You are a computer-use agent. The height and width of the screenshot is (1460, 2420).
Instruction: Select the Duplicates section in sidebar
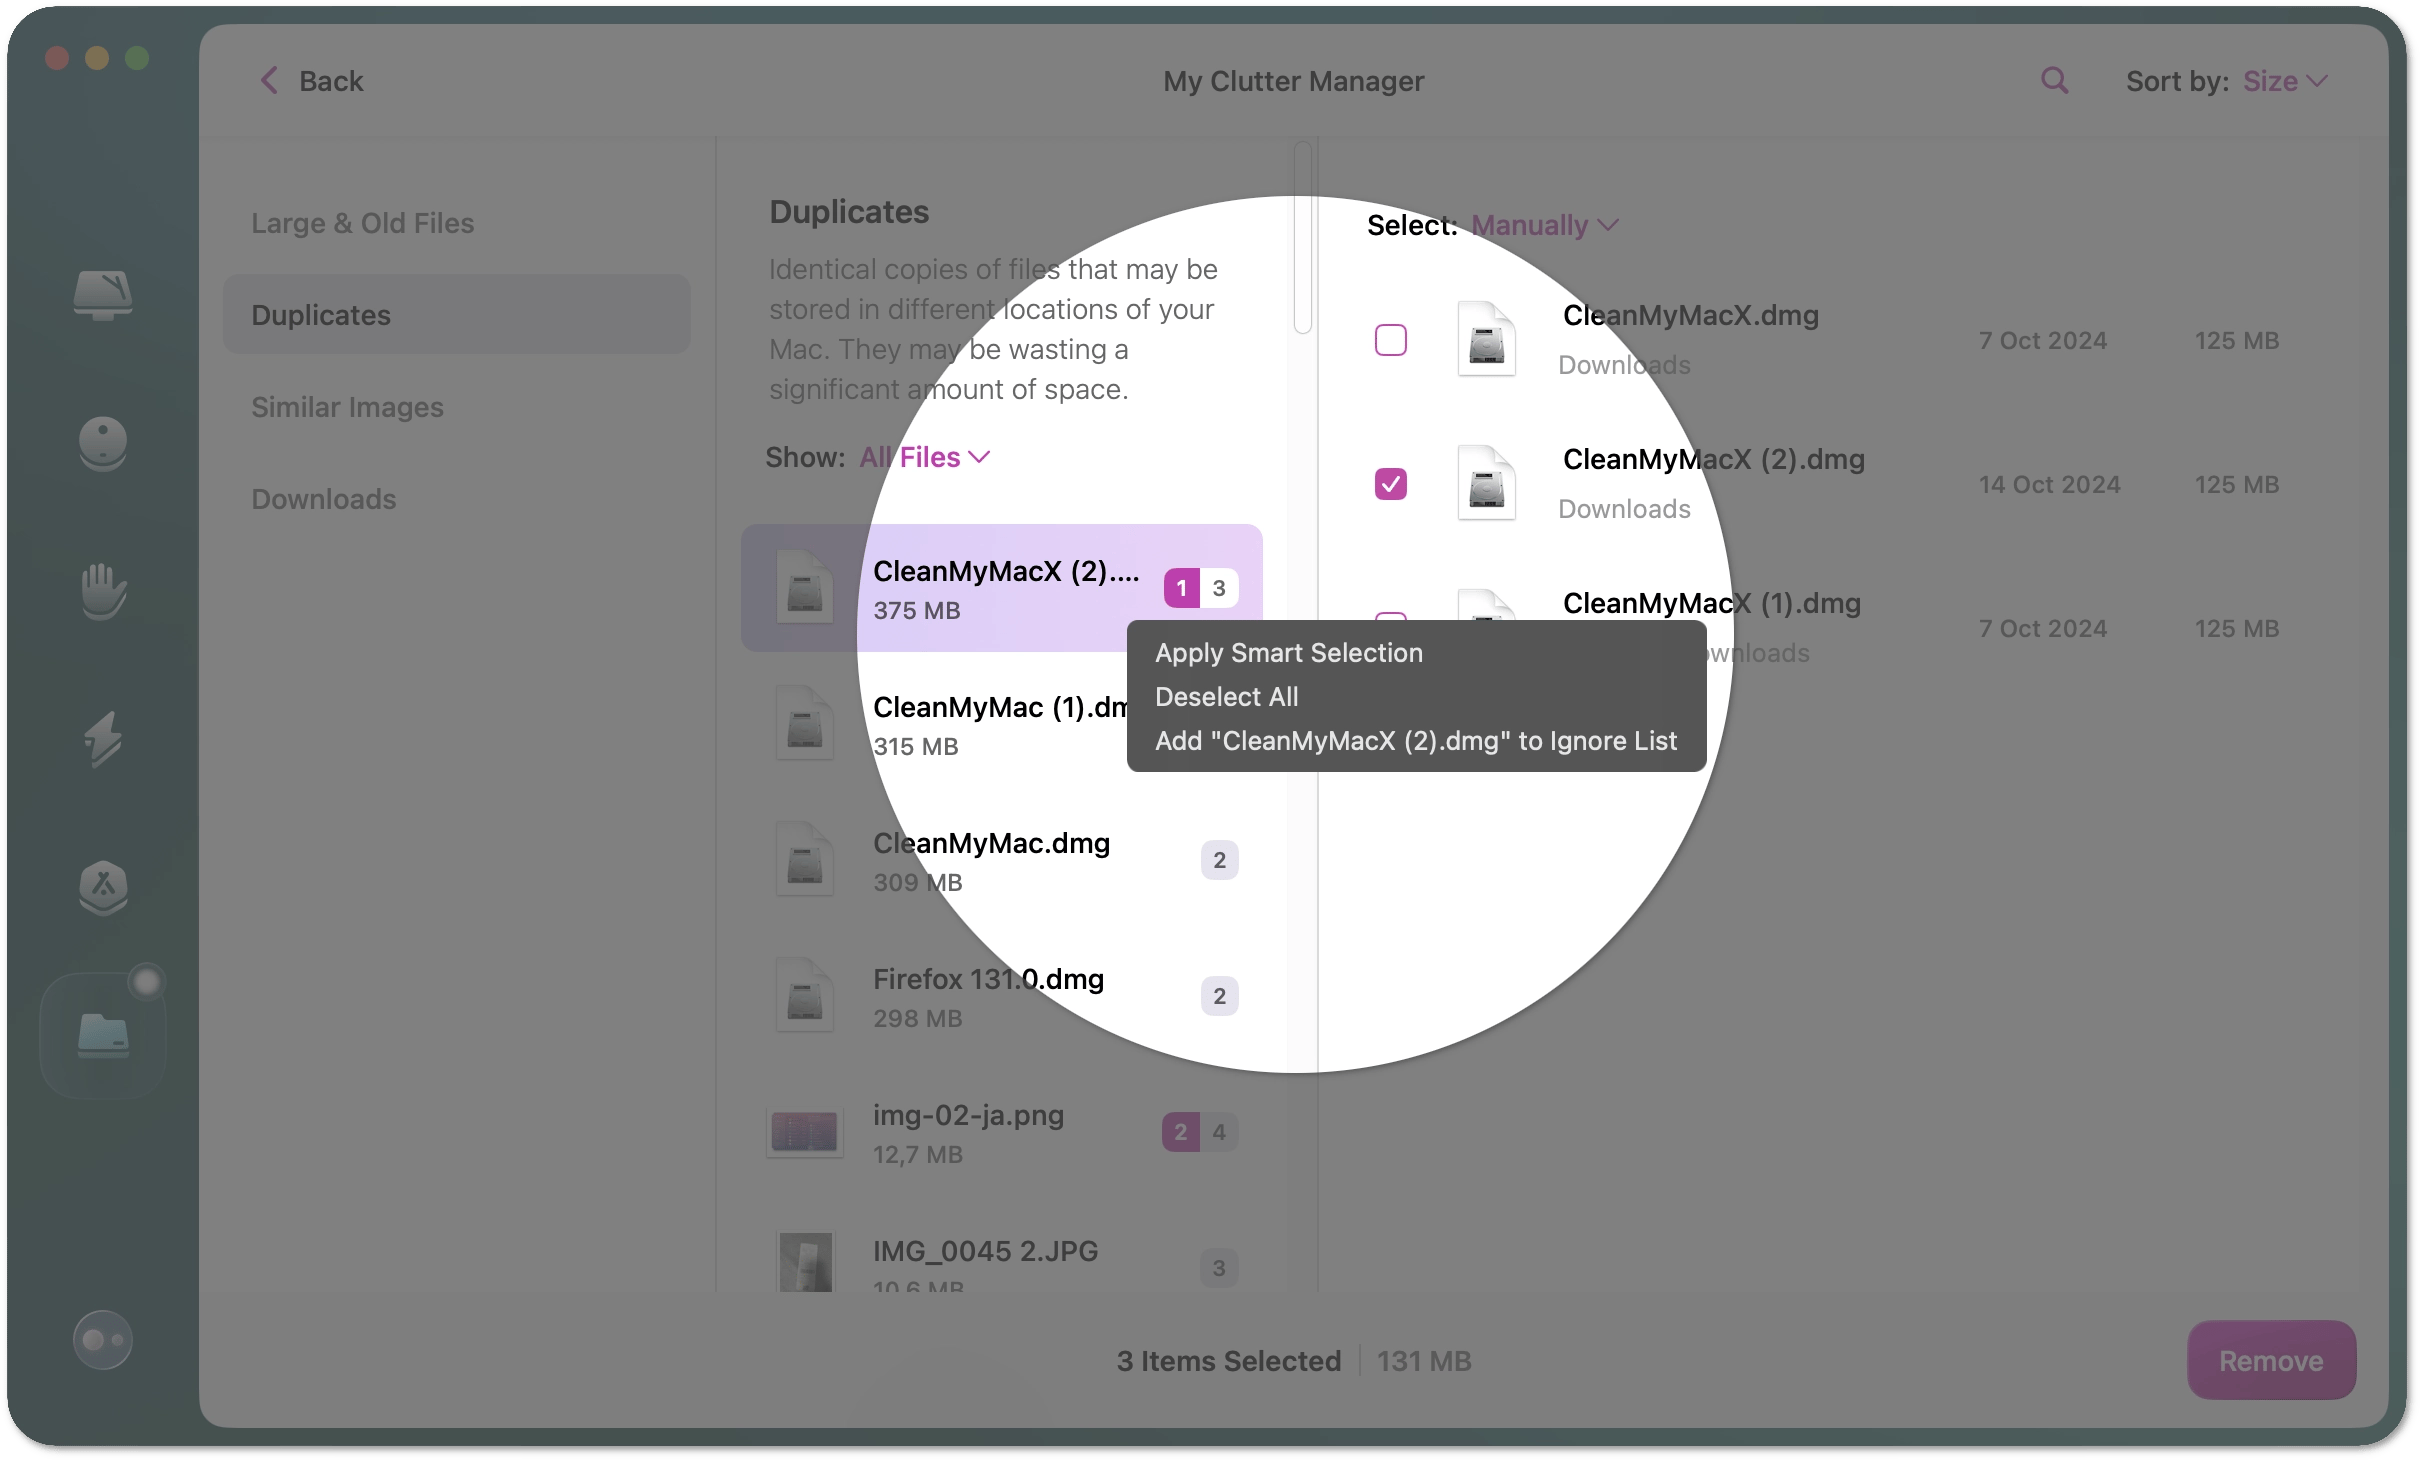(456, 314)
